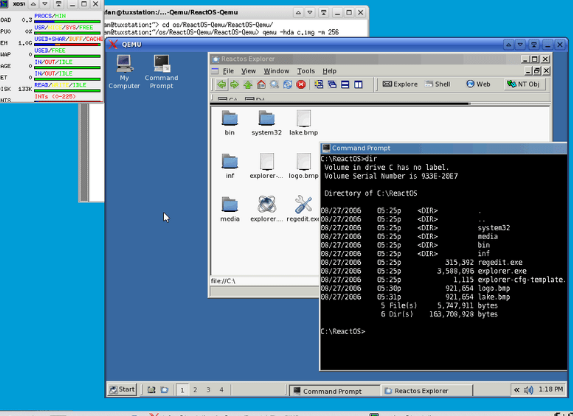This screenshot has height=416, width=573.
Task: Select the inf folder icon
Action: tap(230, 162)
